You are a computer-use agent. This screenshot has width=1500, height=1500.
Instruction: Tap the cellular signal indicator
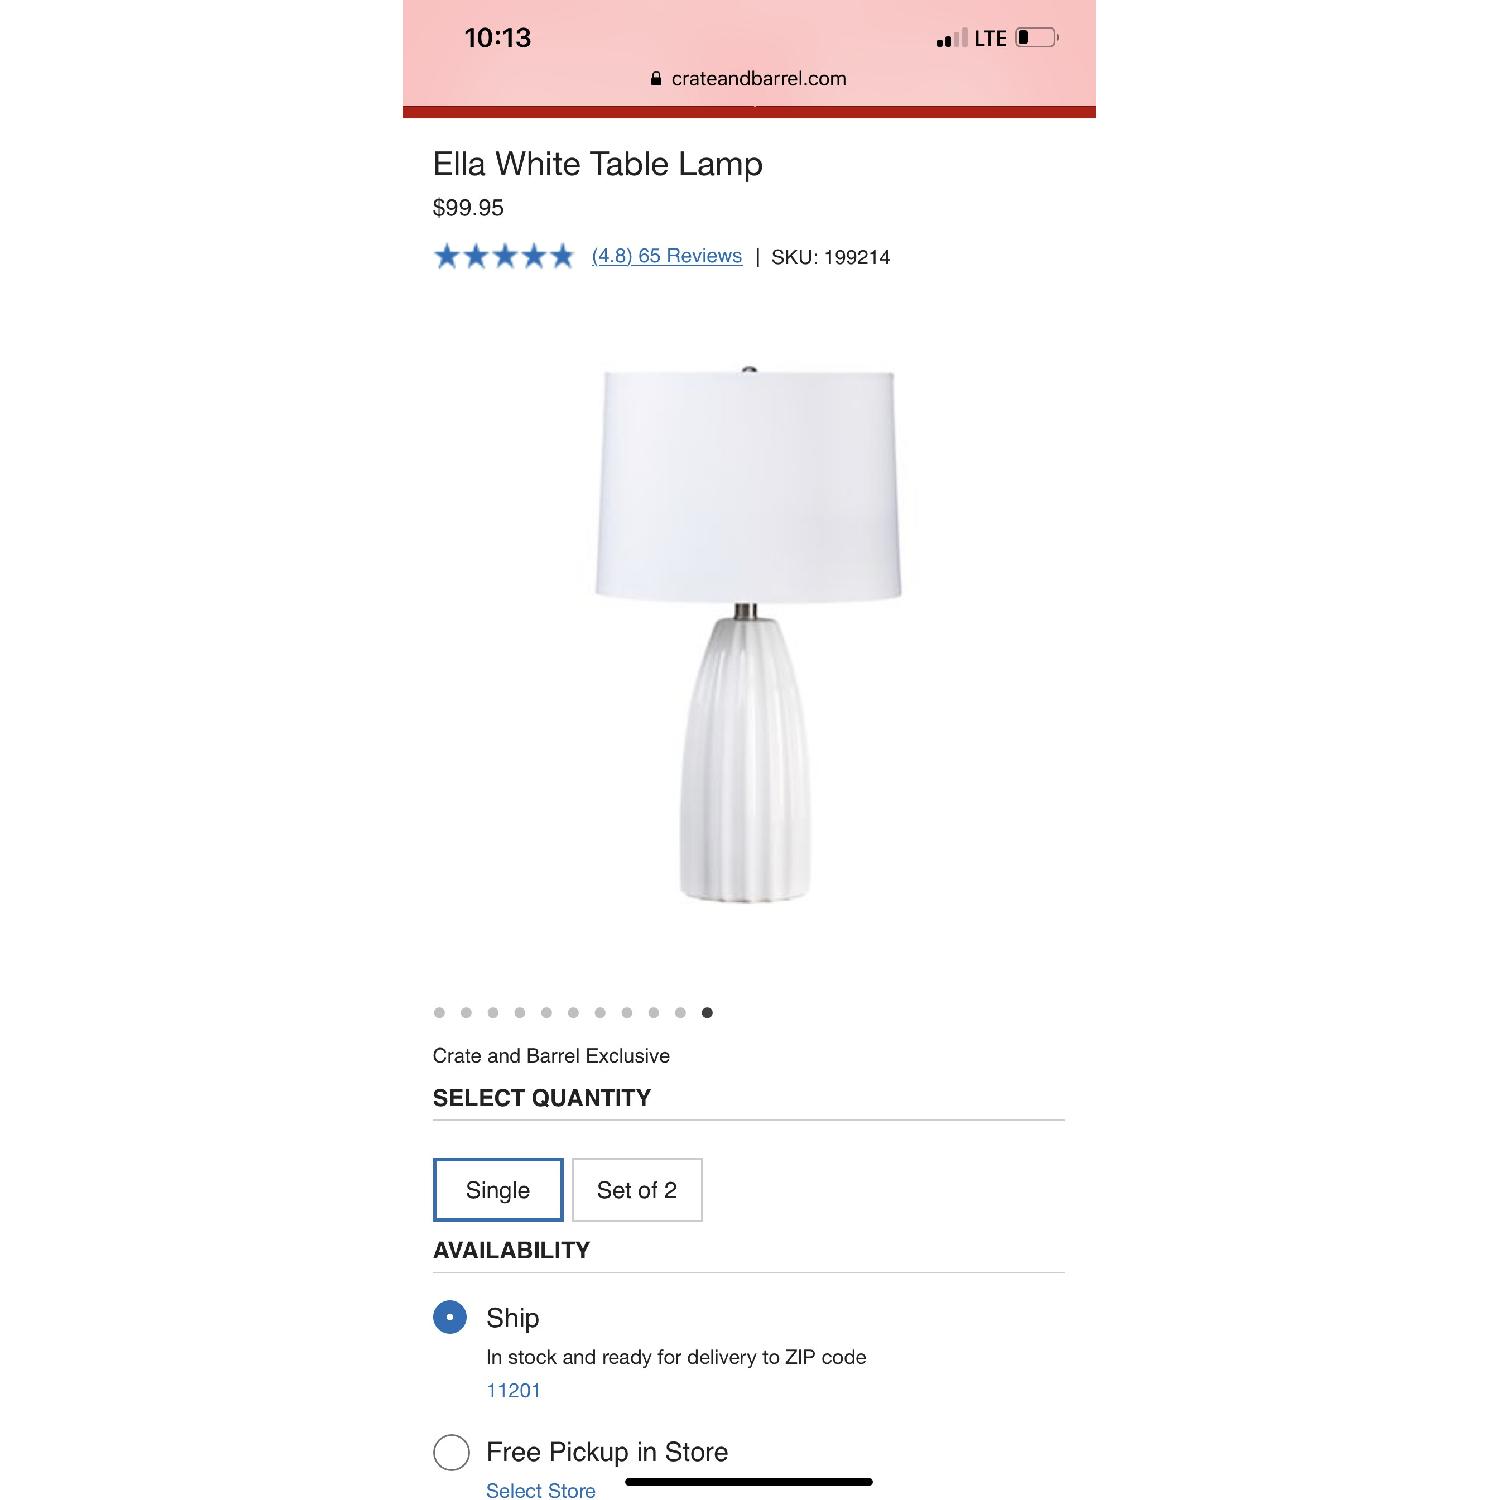point(945,38)
